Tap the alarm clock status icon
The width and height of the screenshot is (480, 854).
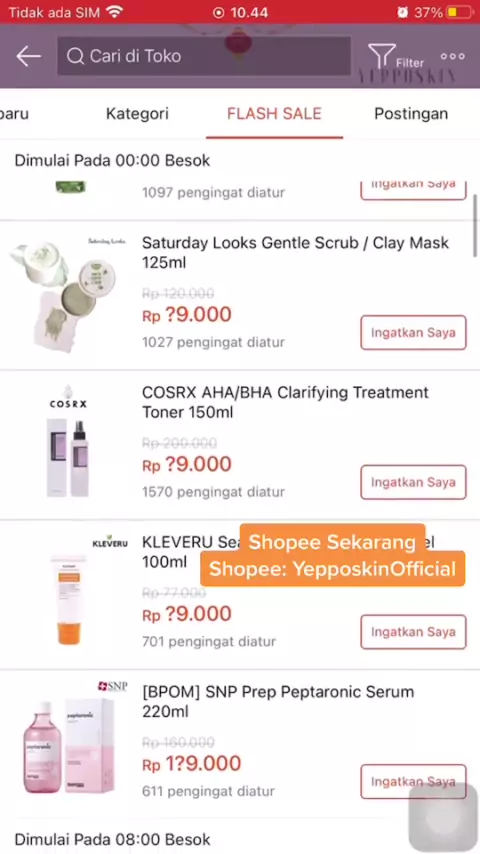tap(403, 12)
